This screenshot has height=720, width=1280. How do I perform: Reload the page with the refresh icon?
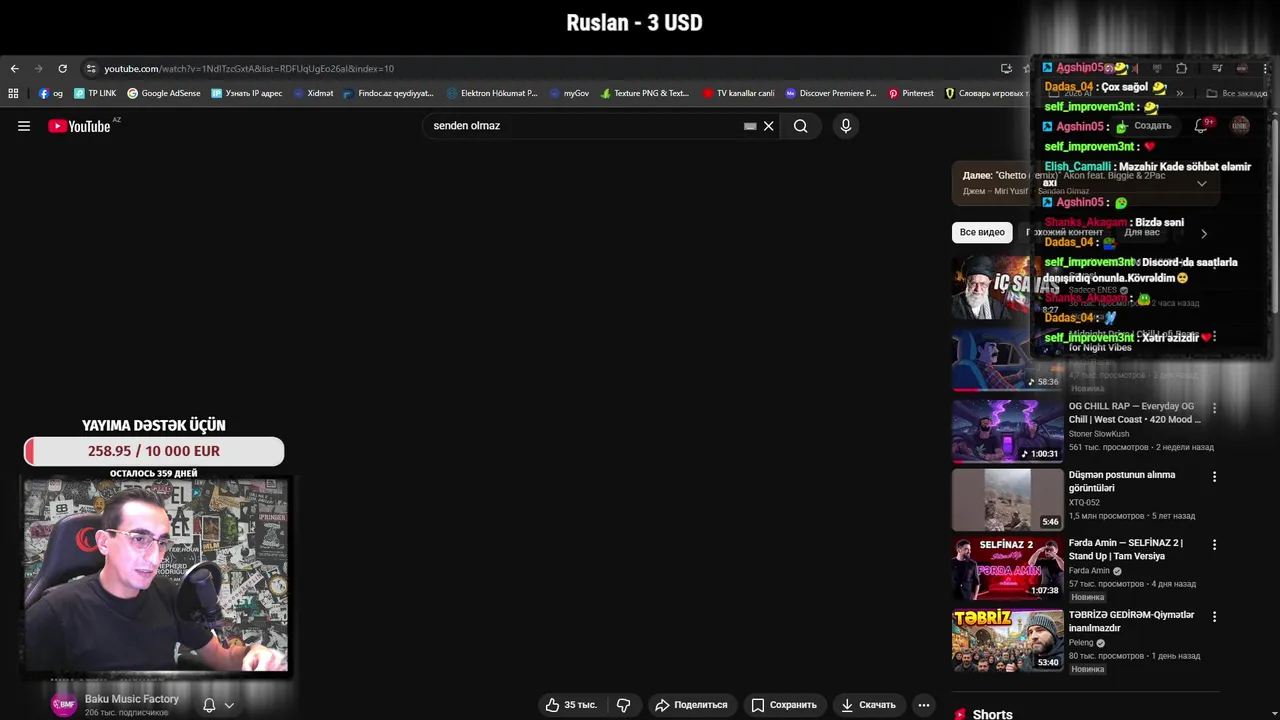point(62,69)
